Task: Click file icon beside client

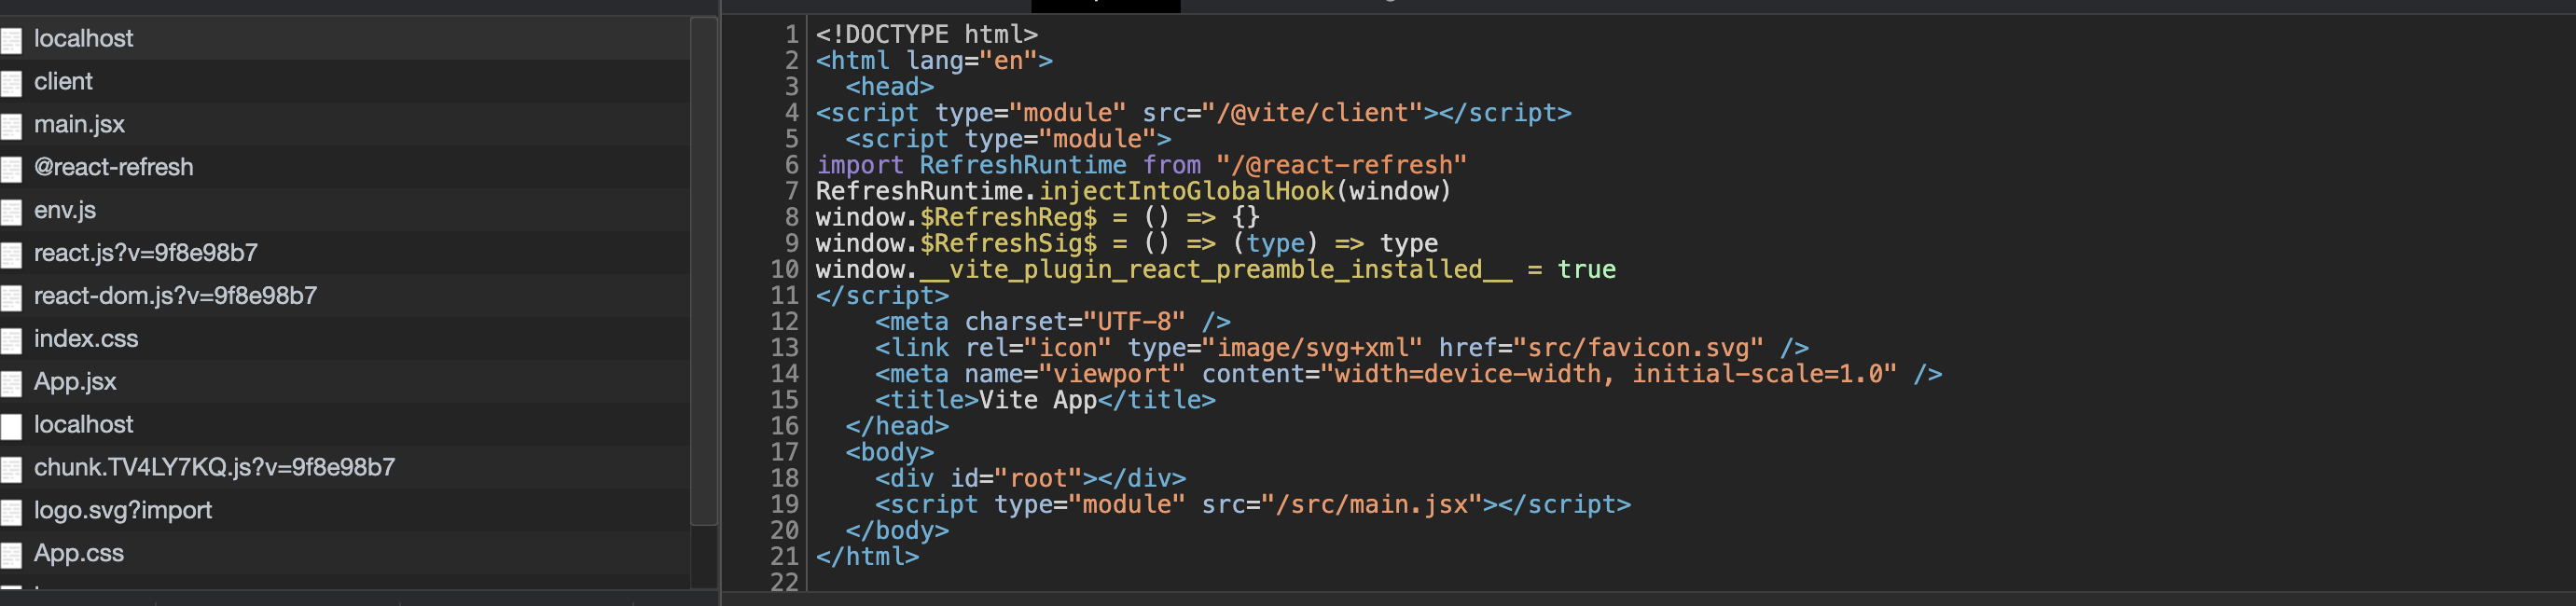Action: (11, 83)
